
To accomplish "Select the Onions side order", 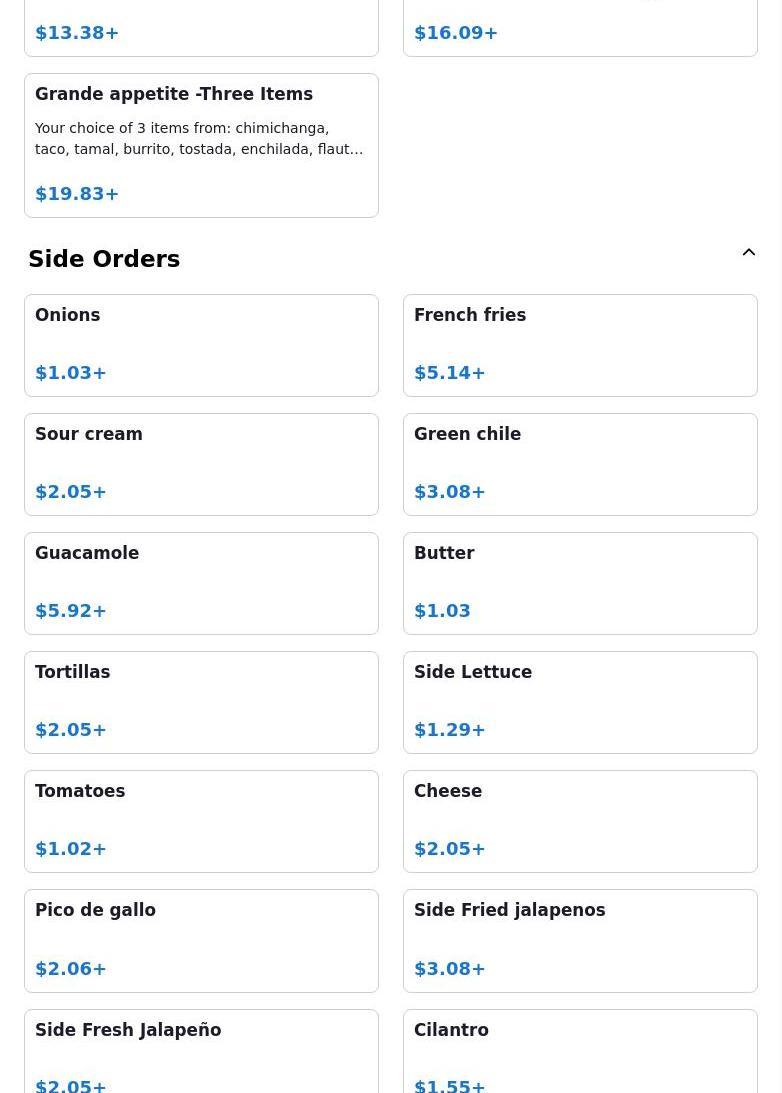I will 201,345.
